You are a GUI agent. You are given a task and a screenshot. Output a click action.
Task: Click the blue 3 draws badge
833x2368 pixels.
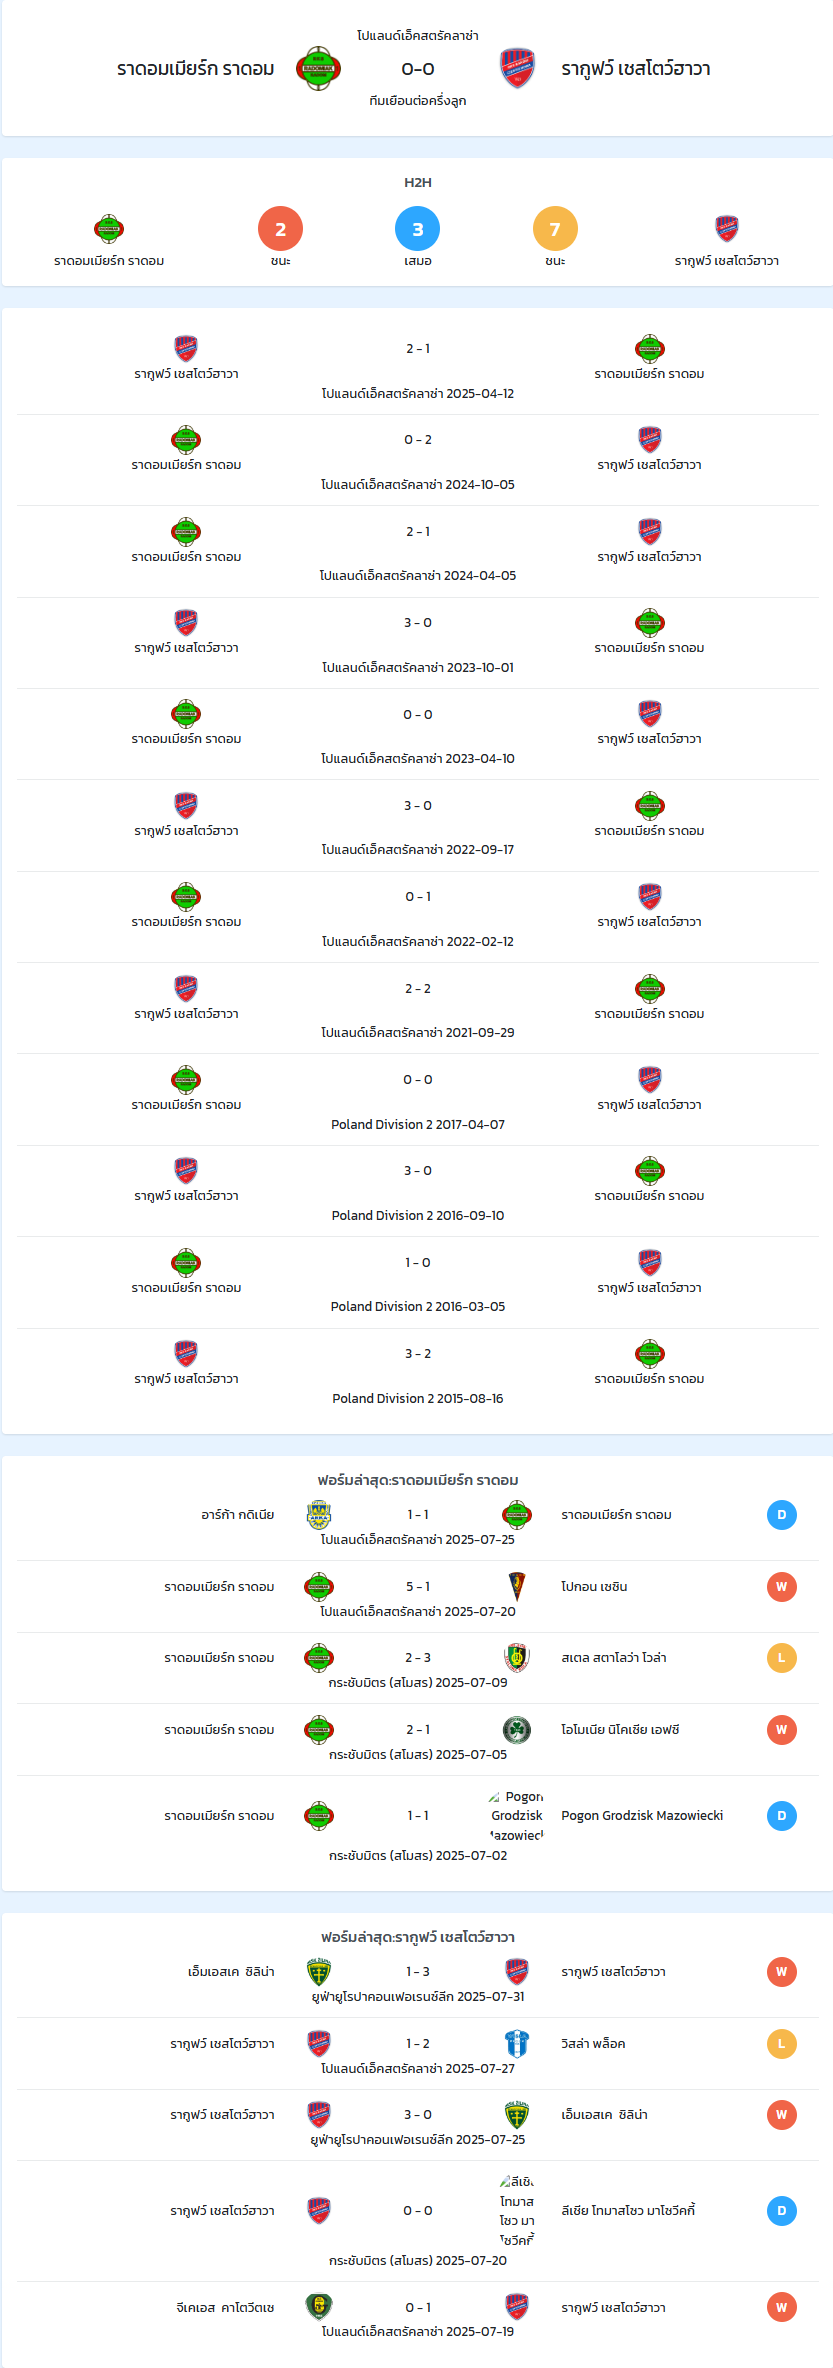tap(417, 229)
